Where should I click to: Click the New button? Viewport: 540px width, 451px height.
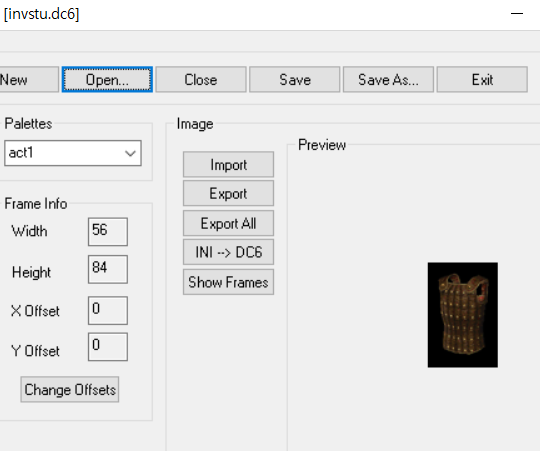point(29,80)
